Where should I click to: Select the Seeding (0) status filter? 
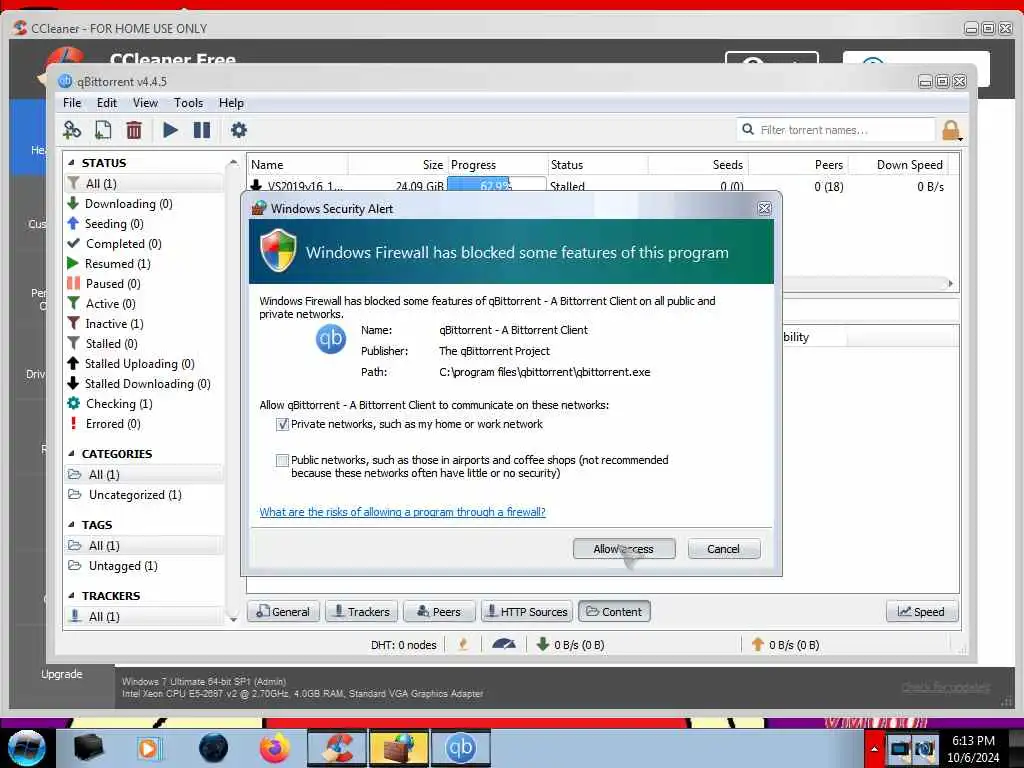tap(114, 224)
